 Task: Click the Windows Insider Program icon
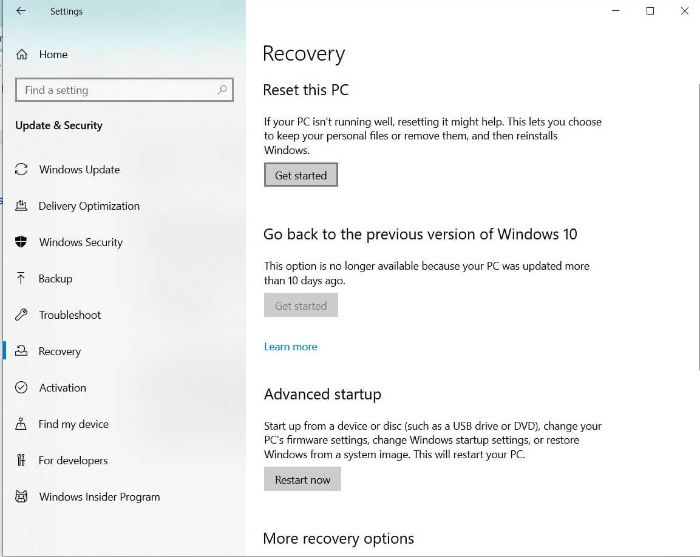tap(22, 497)
